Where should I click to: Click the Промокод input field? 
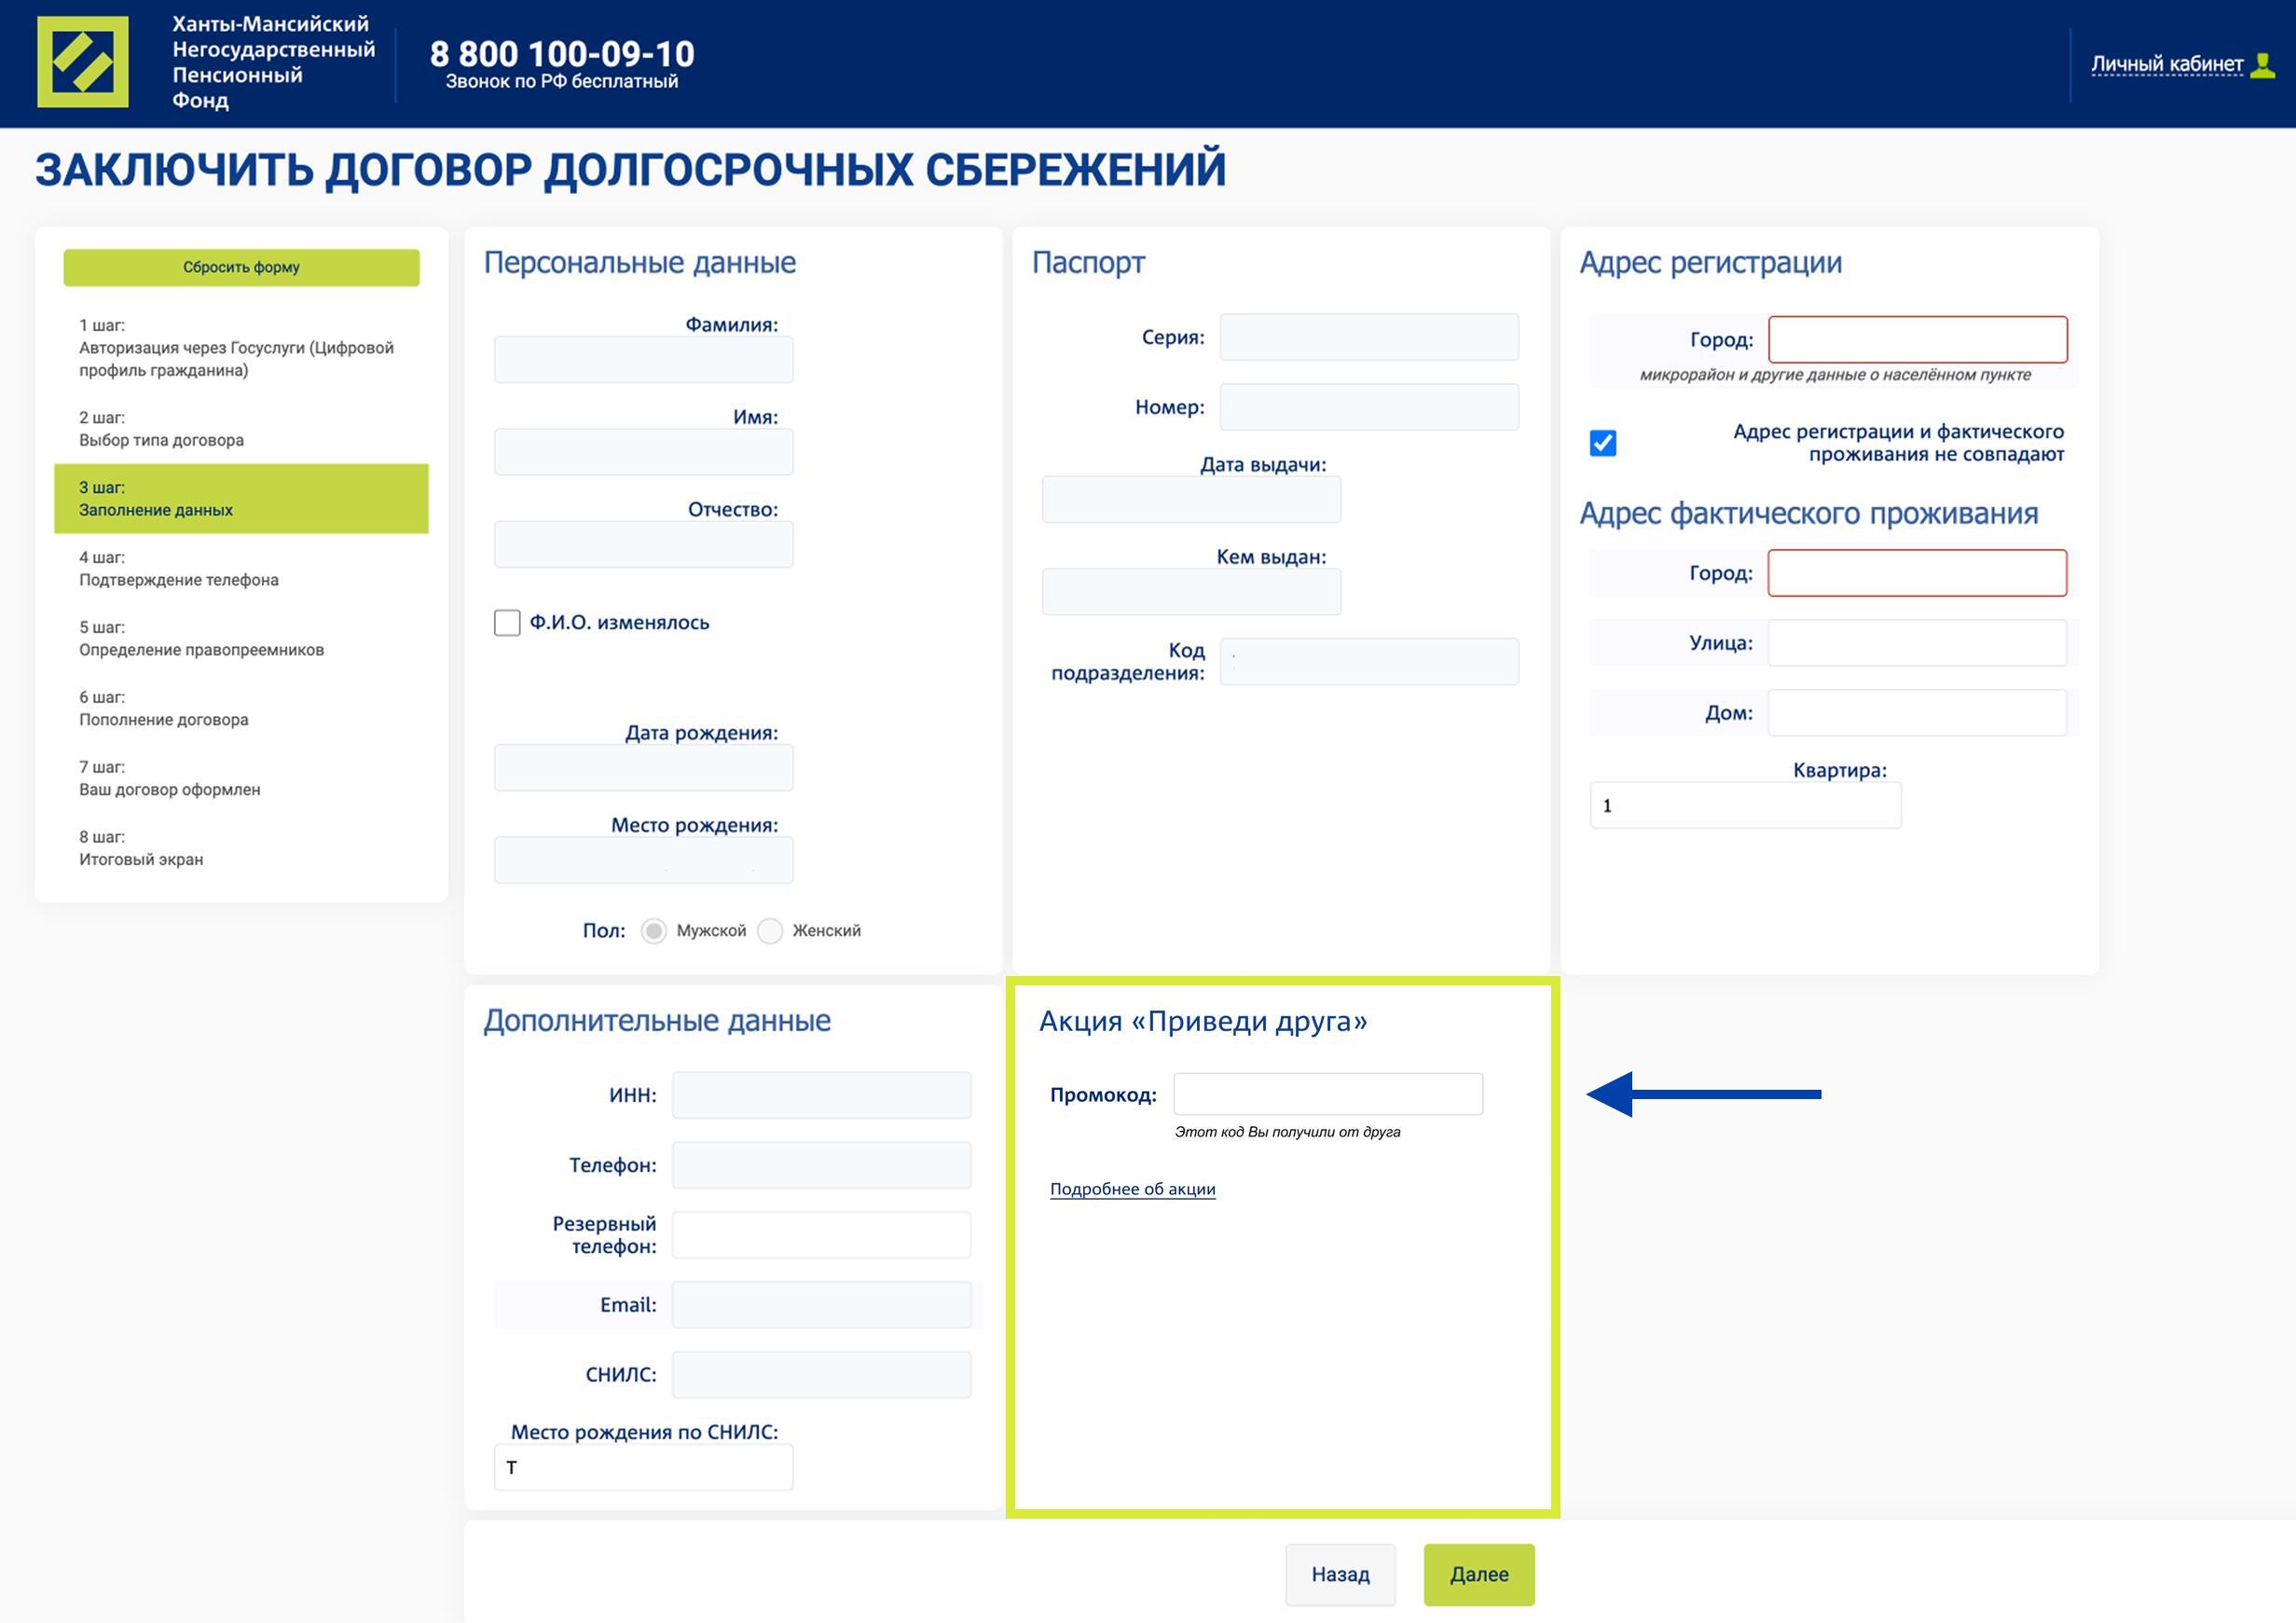(x=1327, y=1094)
